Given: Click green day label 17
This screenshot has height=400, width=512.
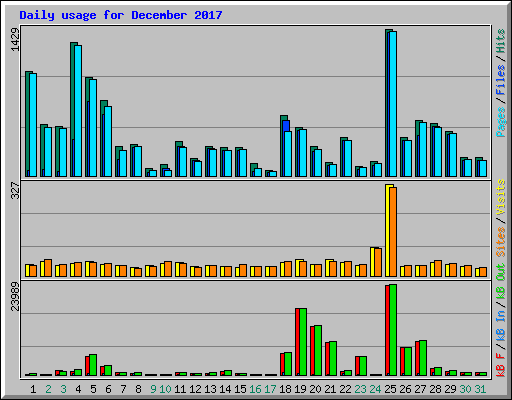Looking at the screenshot, I should [x=270, y=389].
